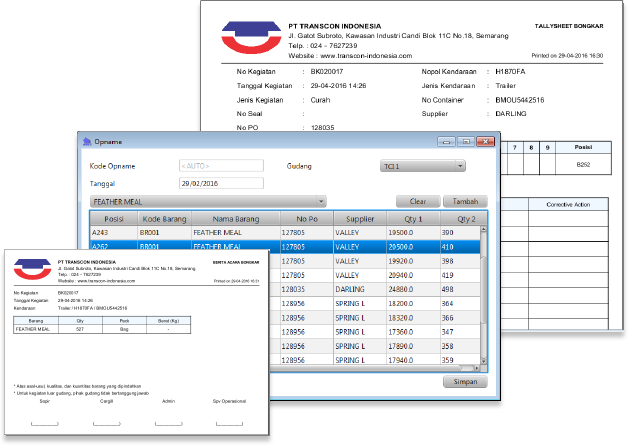The height and width of the screenshot is (445, 628).
Task: Click No PO value 128035 on Tallysheet
Action: (322, 128)
